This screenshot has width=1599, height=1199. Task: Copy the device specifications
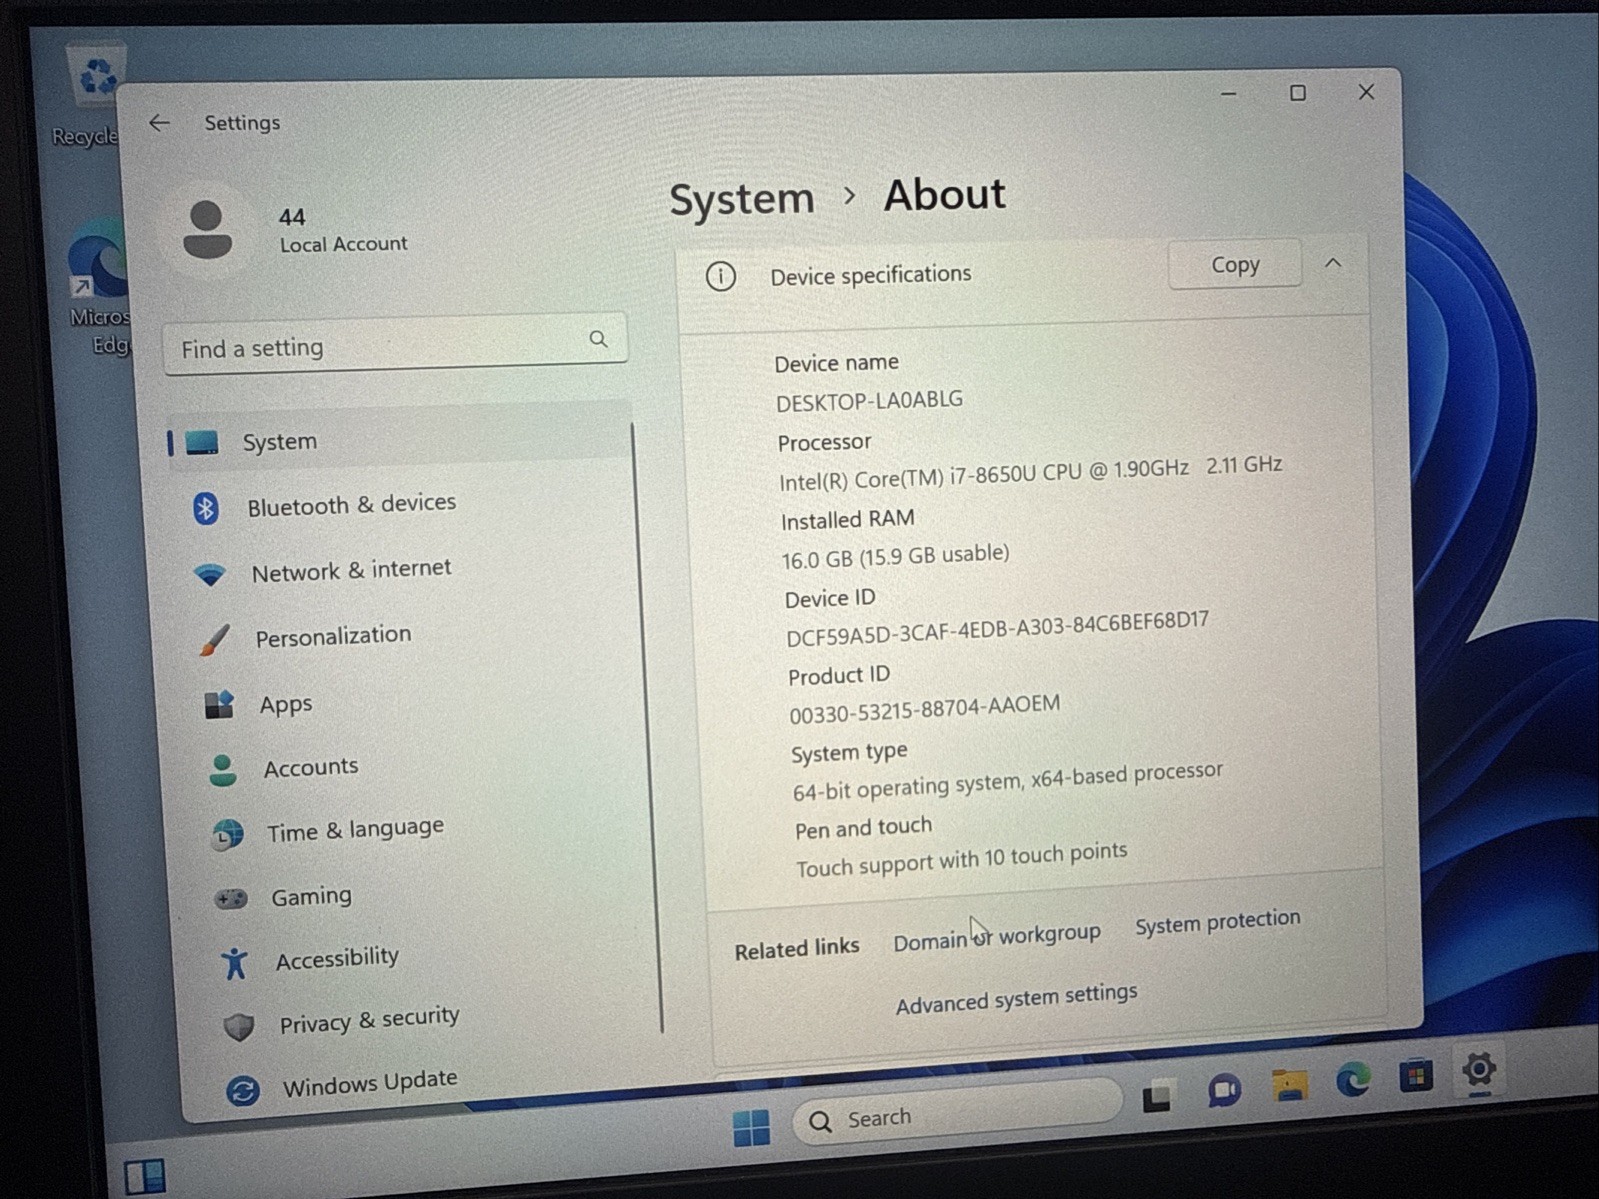(x=1235, y=264)
